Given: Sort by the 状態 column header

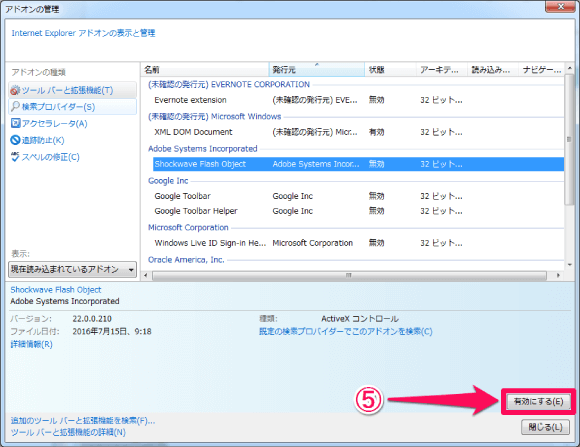Looking at the screenshot, I should [390, 70].
